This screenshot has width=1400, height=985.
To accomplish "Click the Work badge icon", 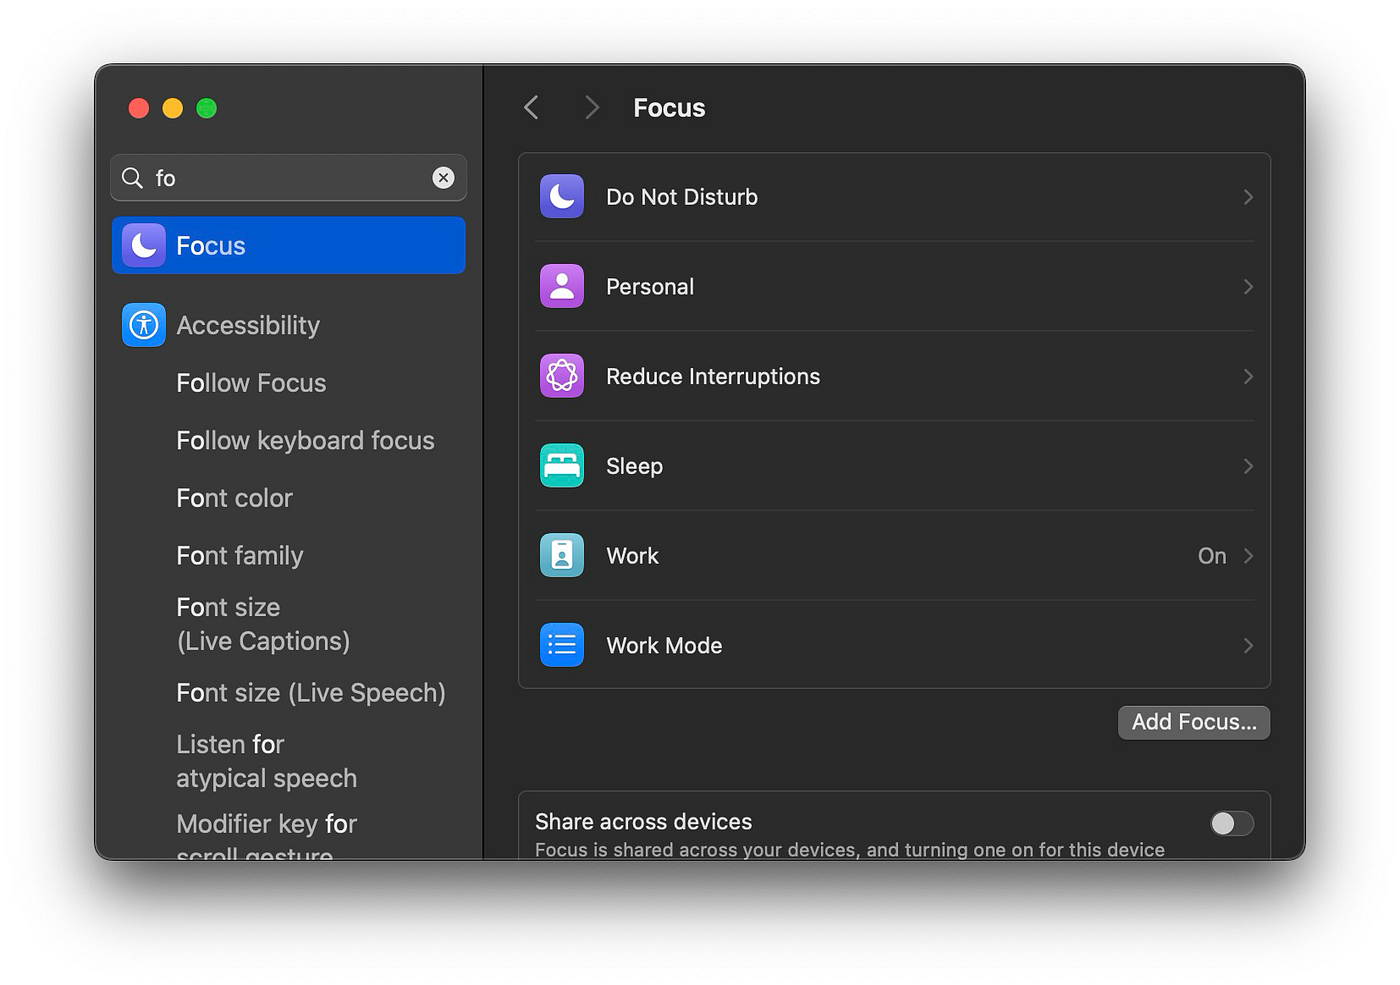I will point(562,556).
